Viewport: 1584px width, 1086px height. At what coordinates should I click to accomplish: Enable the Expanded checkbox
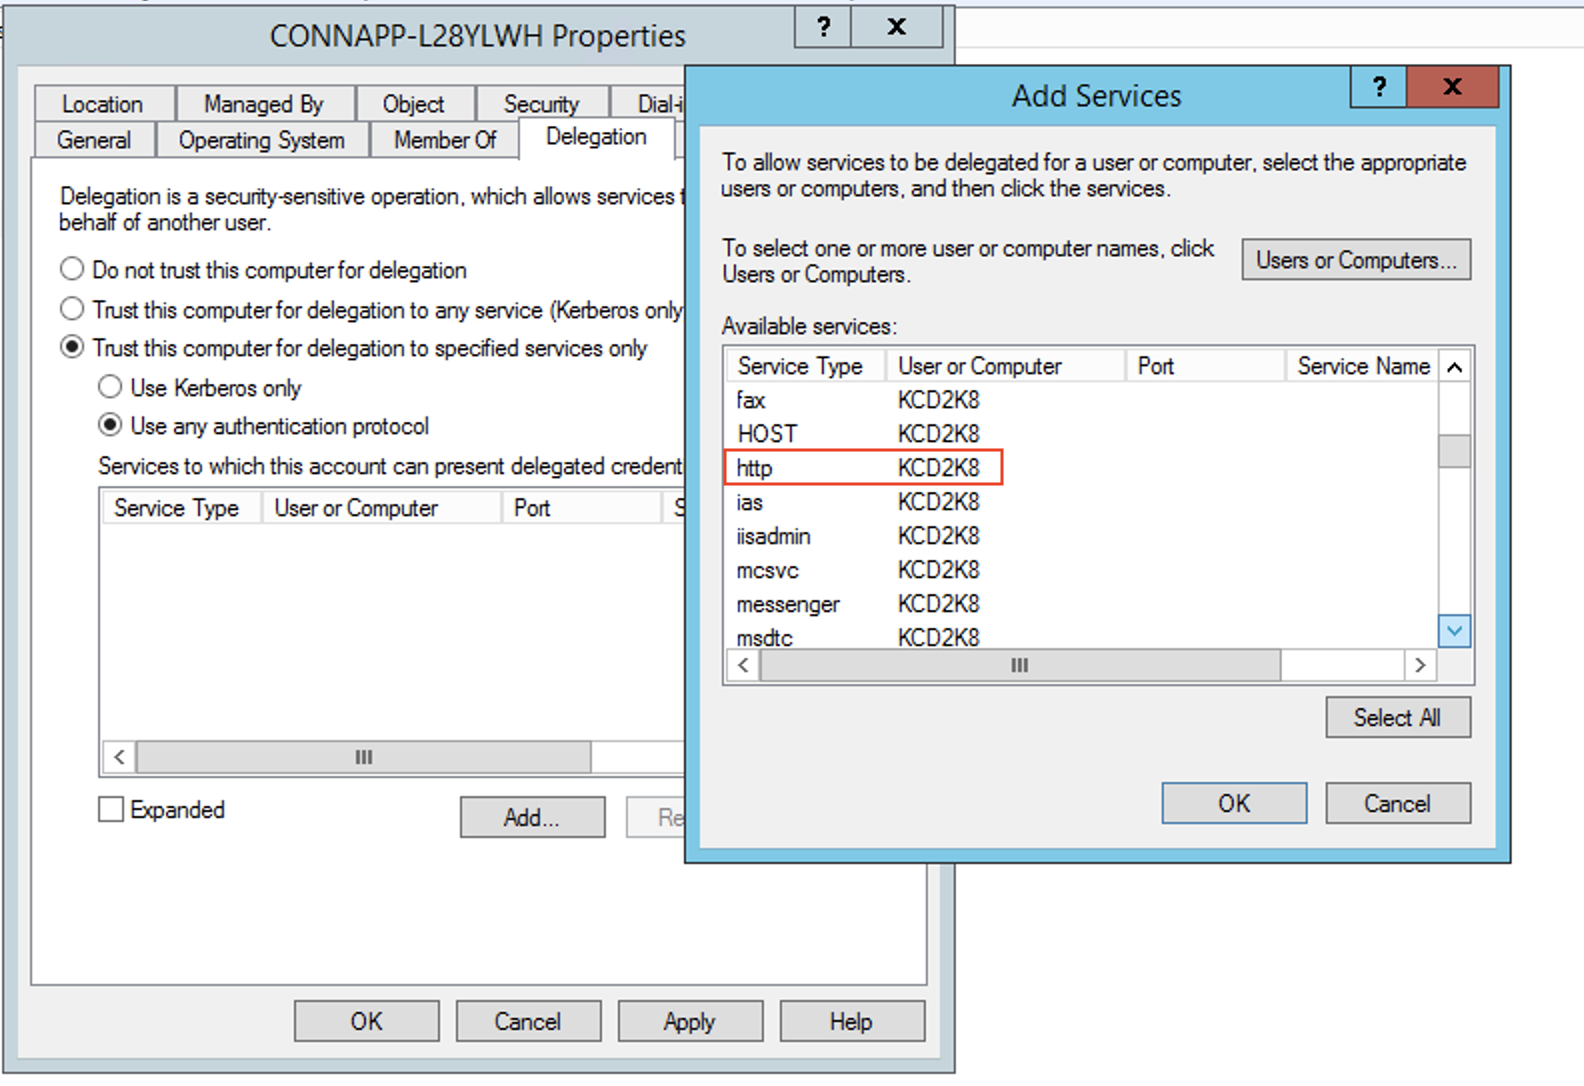(111, 809)
